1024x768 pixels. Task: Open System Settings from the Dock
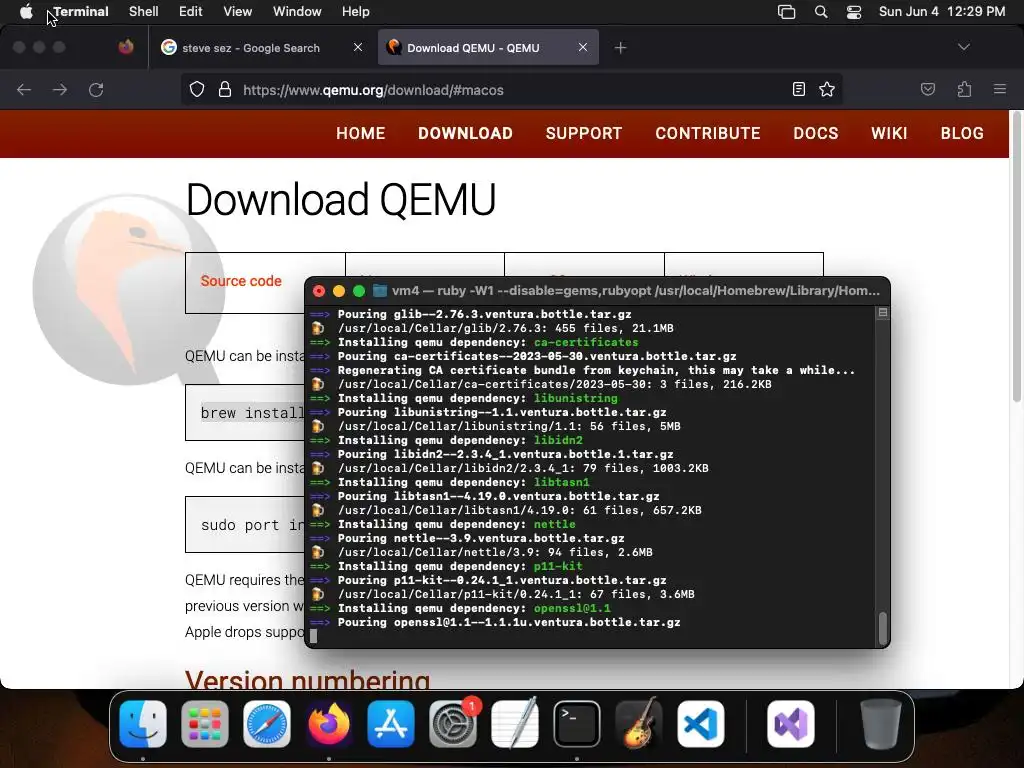tap(453, 724)
